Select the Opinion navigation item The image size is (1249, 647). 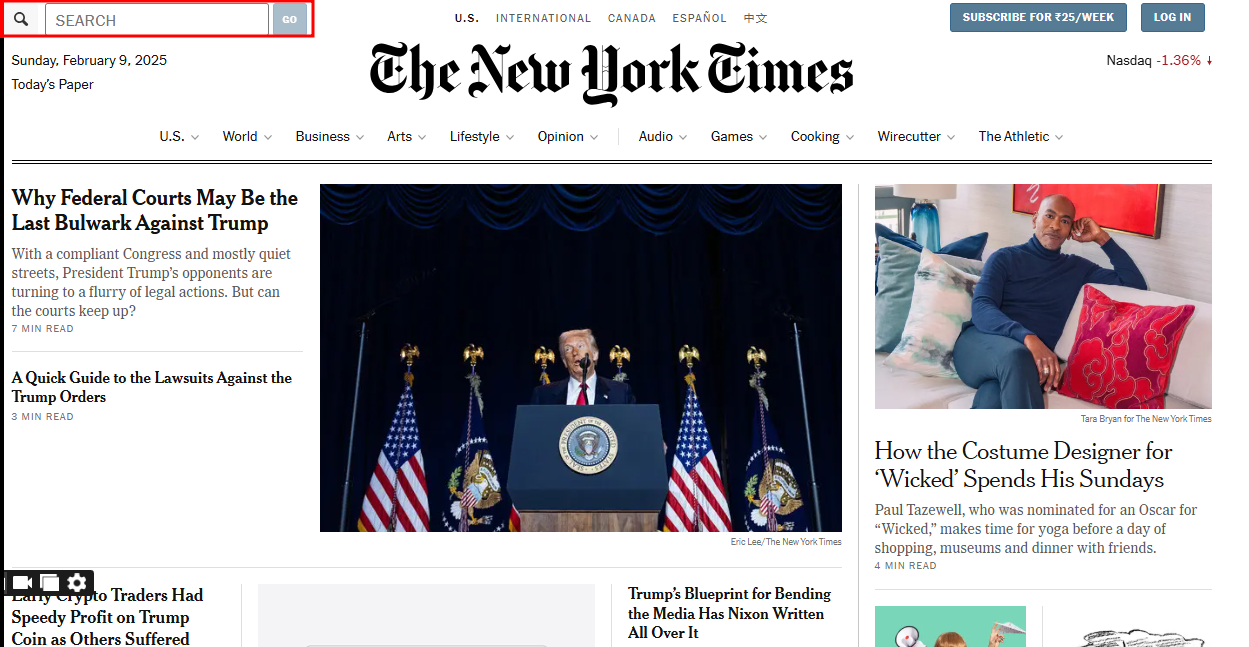pyautogui.click(x=560, y=137)
